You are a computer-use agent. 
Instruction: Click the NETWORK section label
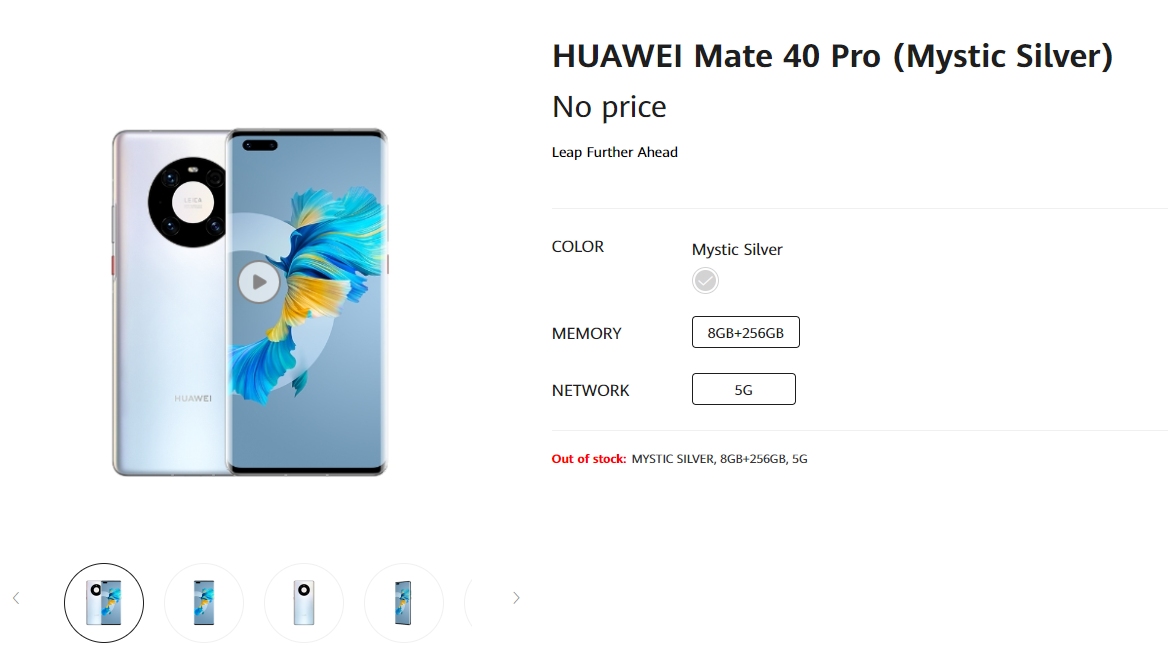coord(591,390)
